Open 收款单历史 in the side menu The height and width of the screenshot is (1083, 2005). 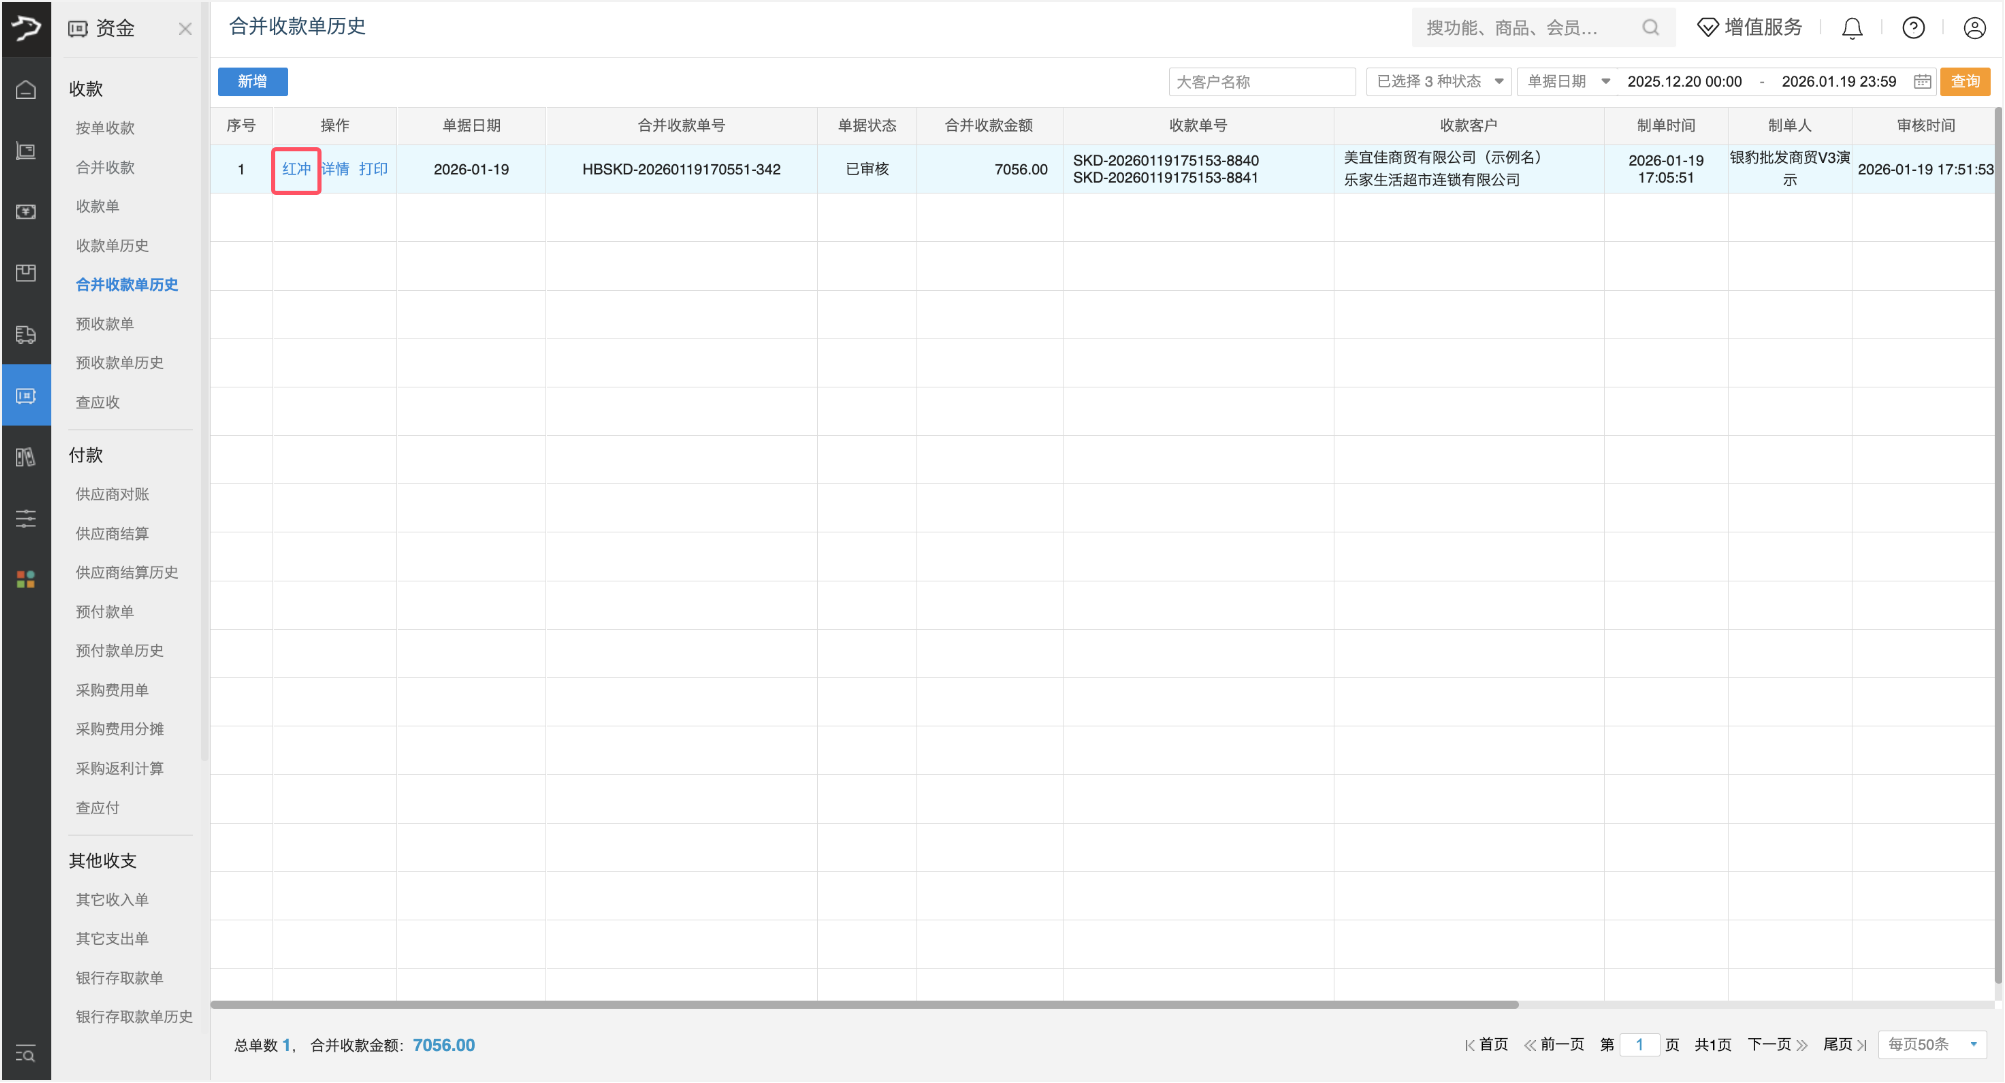click(x=112, y=246)
